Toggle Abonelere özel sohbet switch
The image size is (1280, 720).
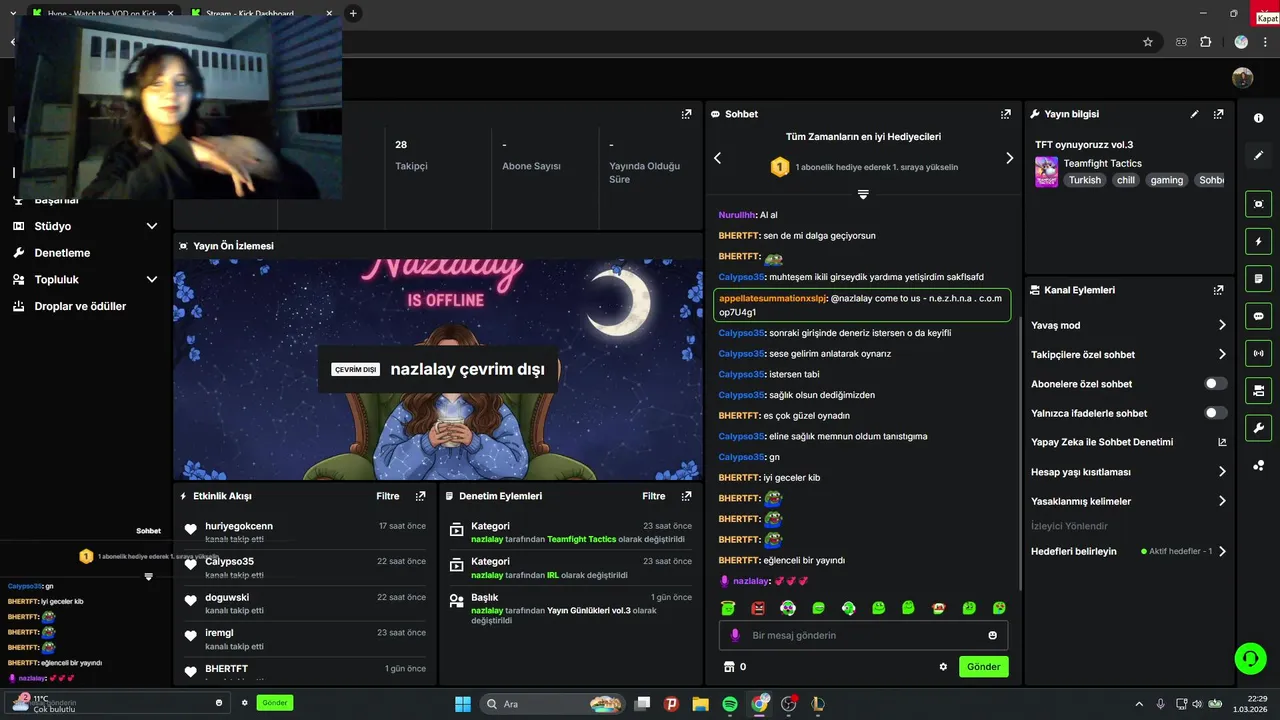pyautogui.click(x=1215, y=384)
